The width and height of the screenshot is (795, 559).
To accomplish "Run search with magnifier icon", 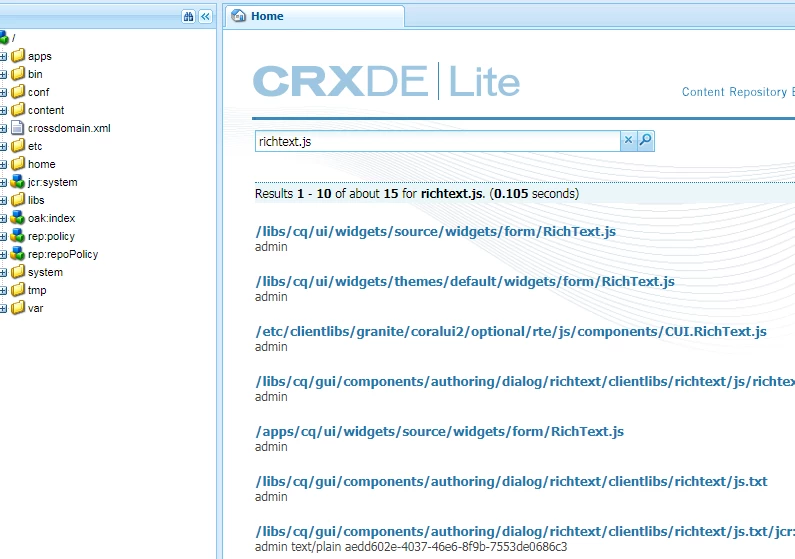I will [x=645, y=140].
